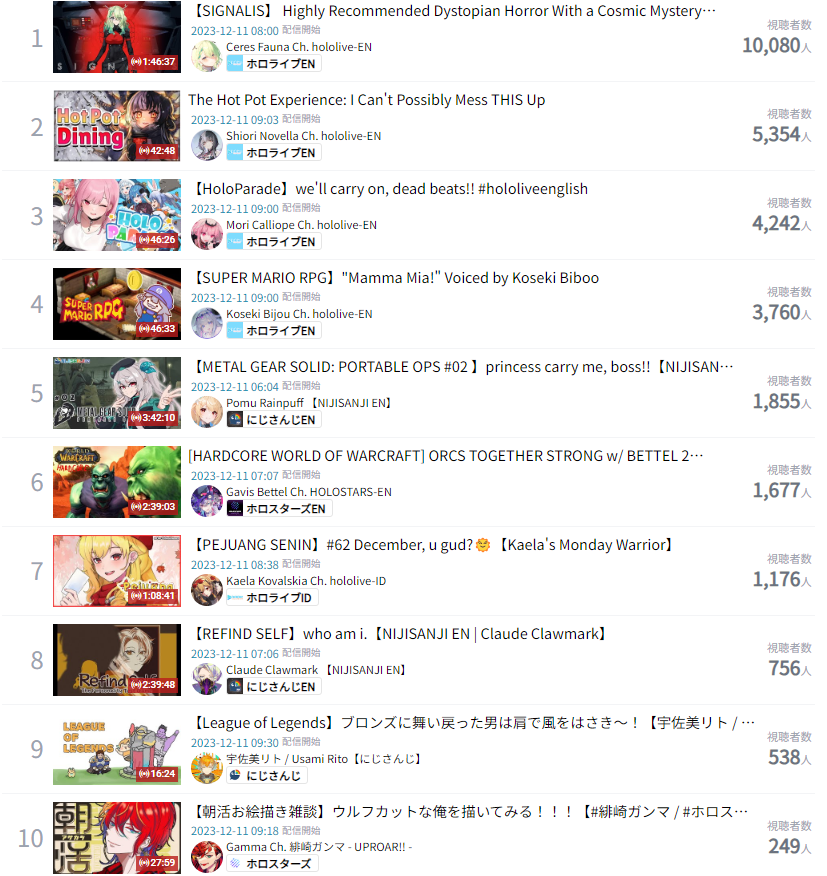Image resolution: width=827 pixels, height=876 pixels.
Task: Click Pomu Rainpuff's channel avatar icon
Action: coord(207,412)
